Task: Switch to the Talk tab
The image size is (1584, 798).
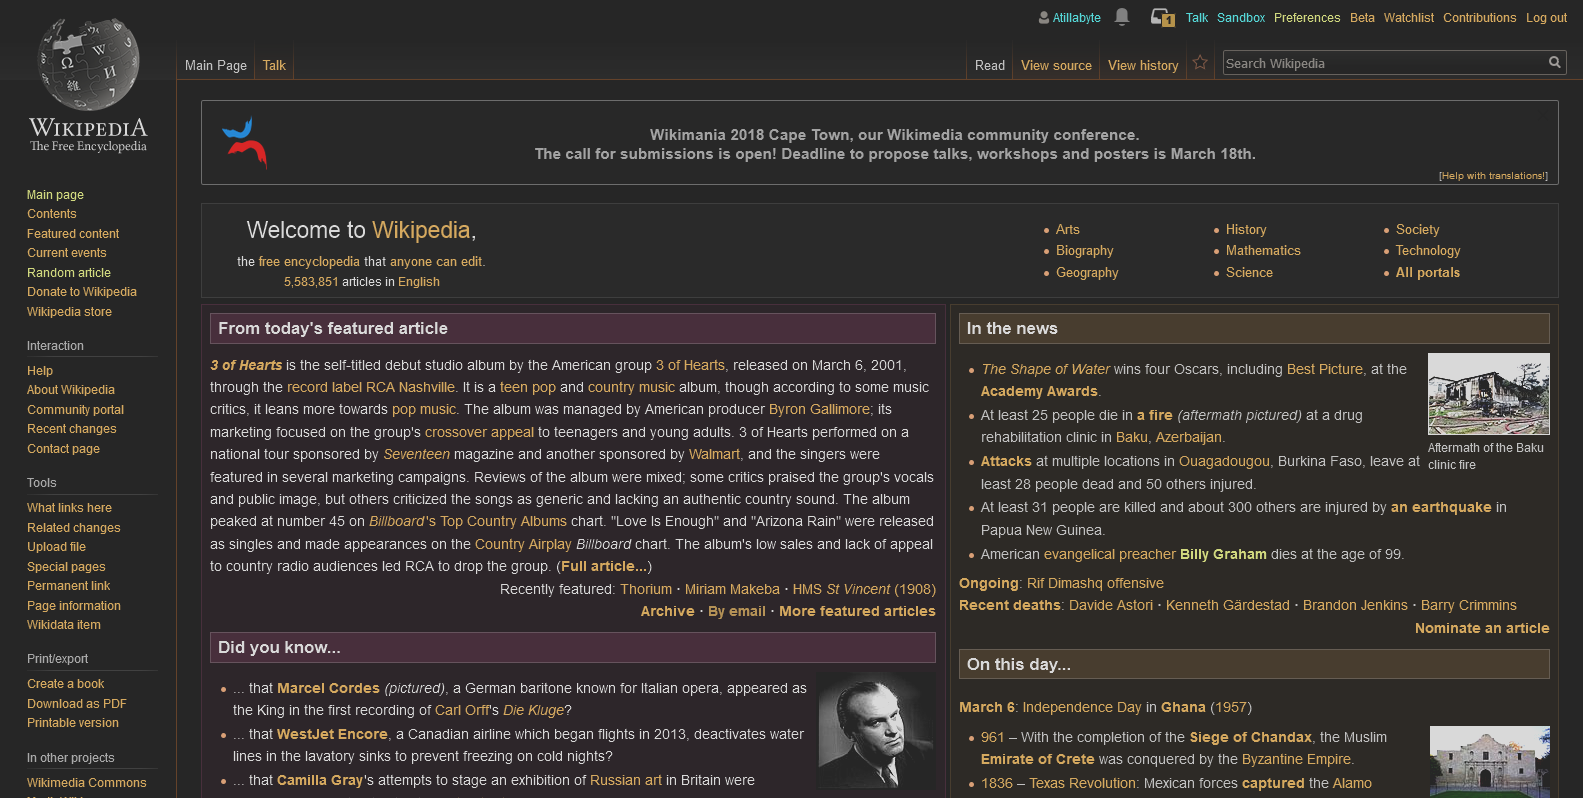Action: [274, 66]
